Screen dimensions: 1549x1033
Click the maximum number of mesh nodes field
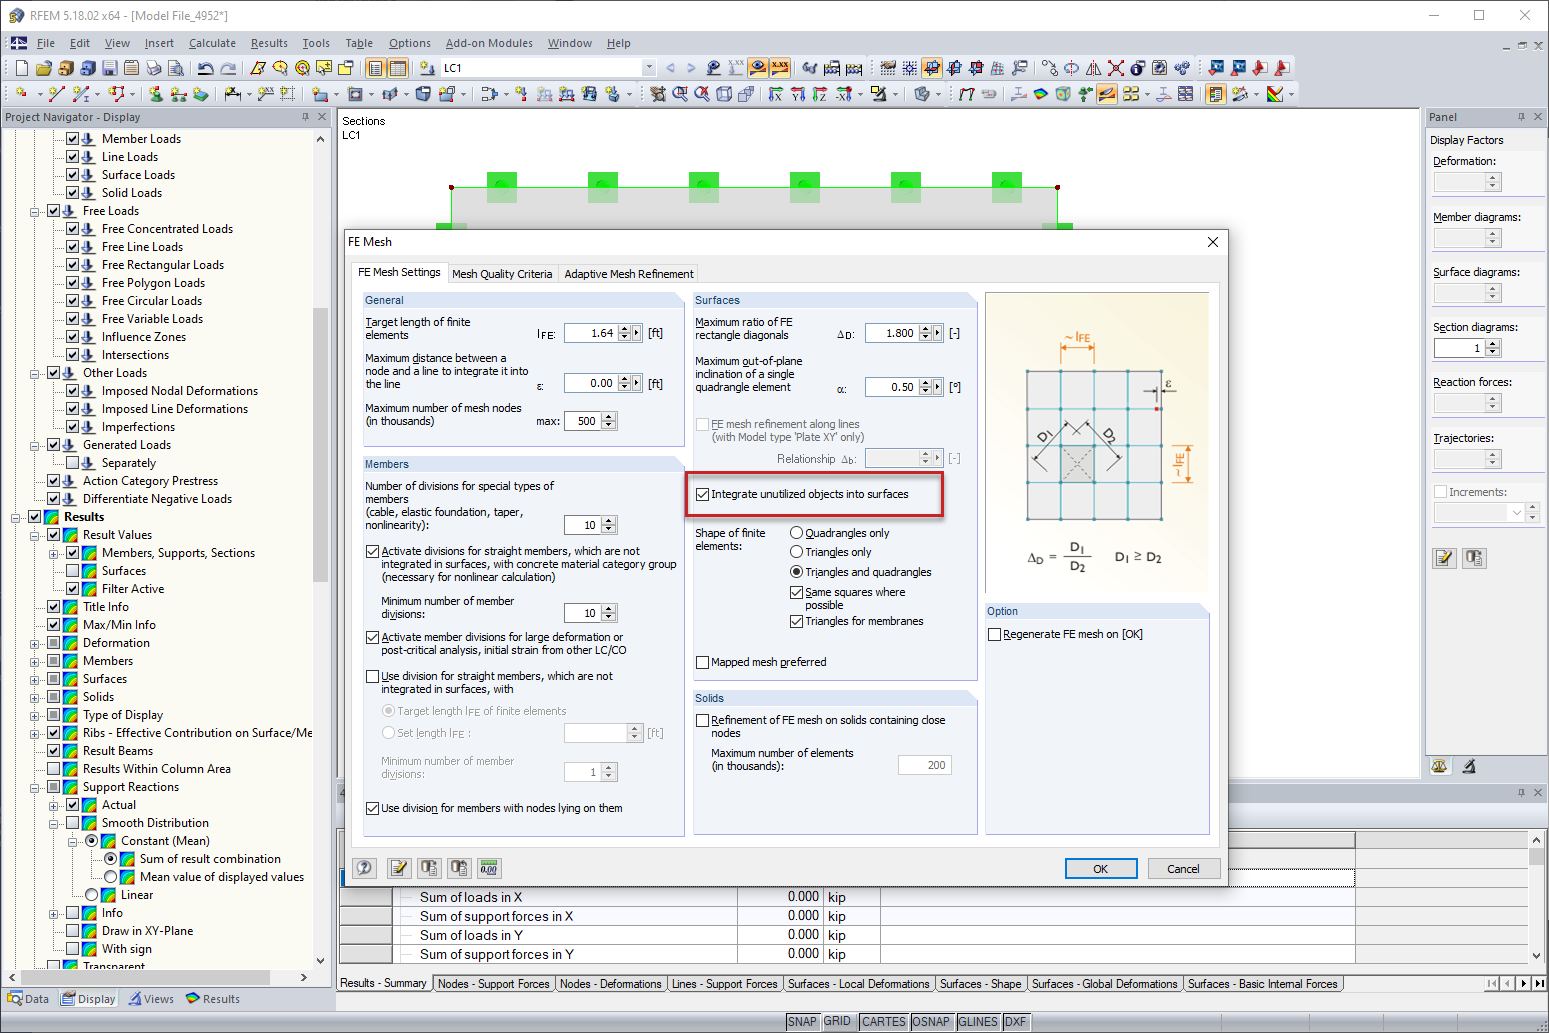point(583,421)
